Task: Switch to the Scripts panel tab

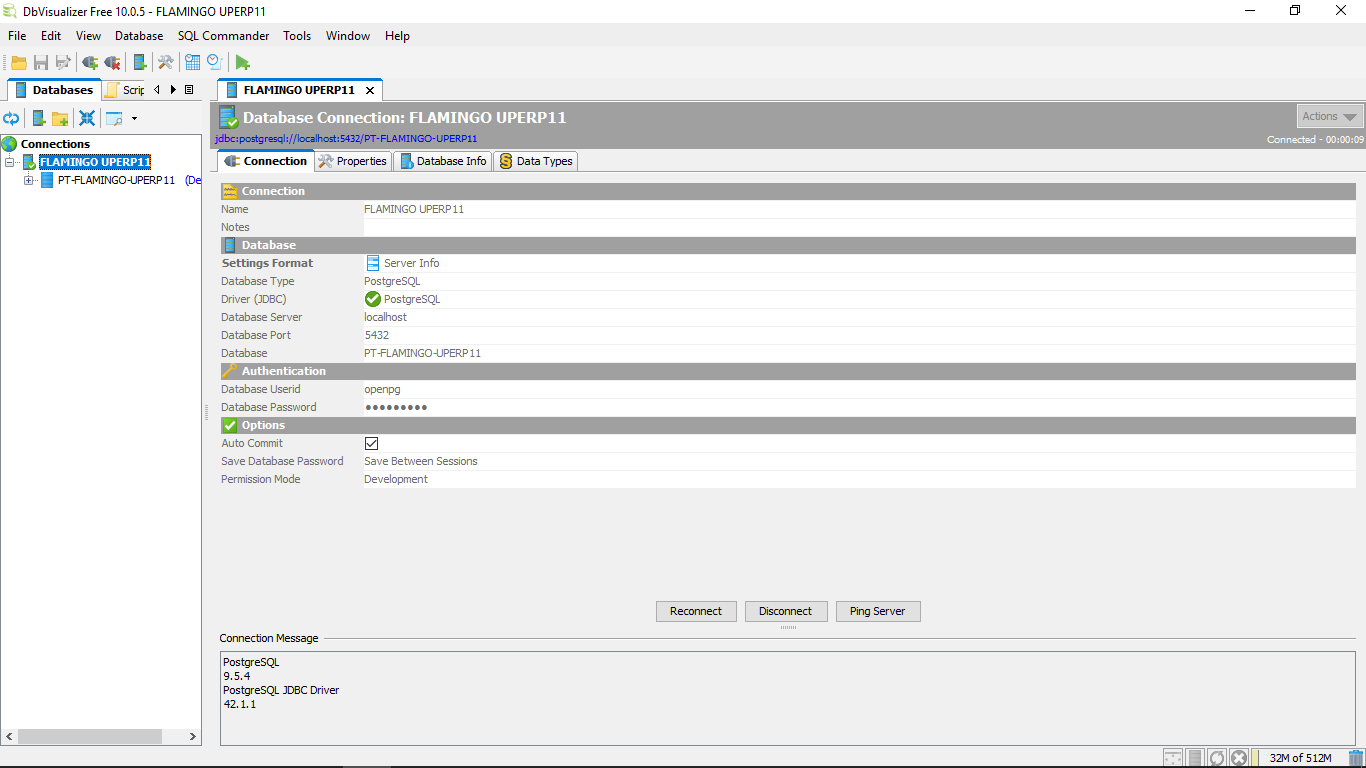Action: coord(125,90)
